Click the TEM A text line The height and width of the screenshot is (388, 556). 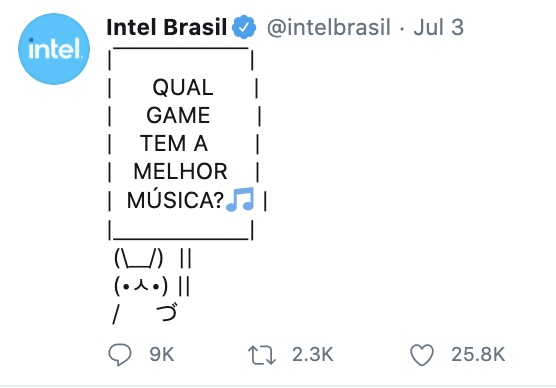click(x=174, y=143)
